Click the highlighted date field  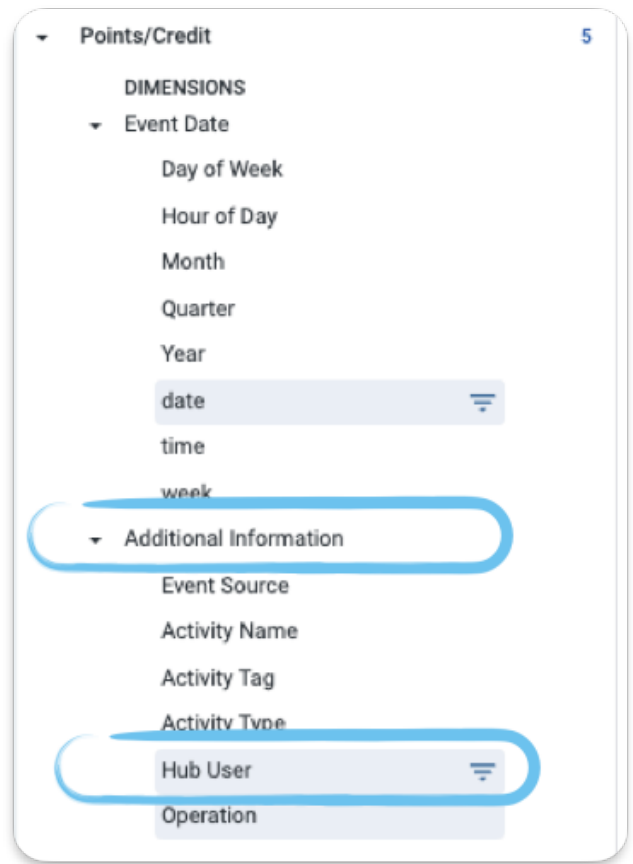(329, 402)
